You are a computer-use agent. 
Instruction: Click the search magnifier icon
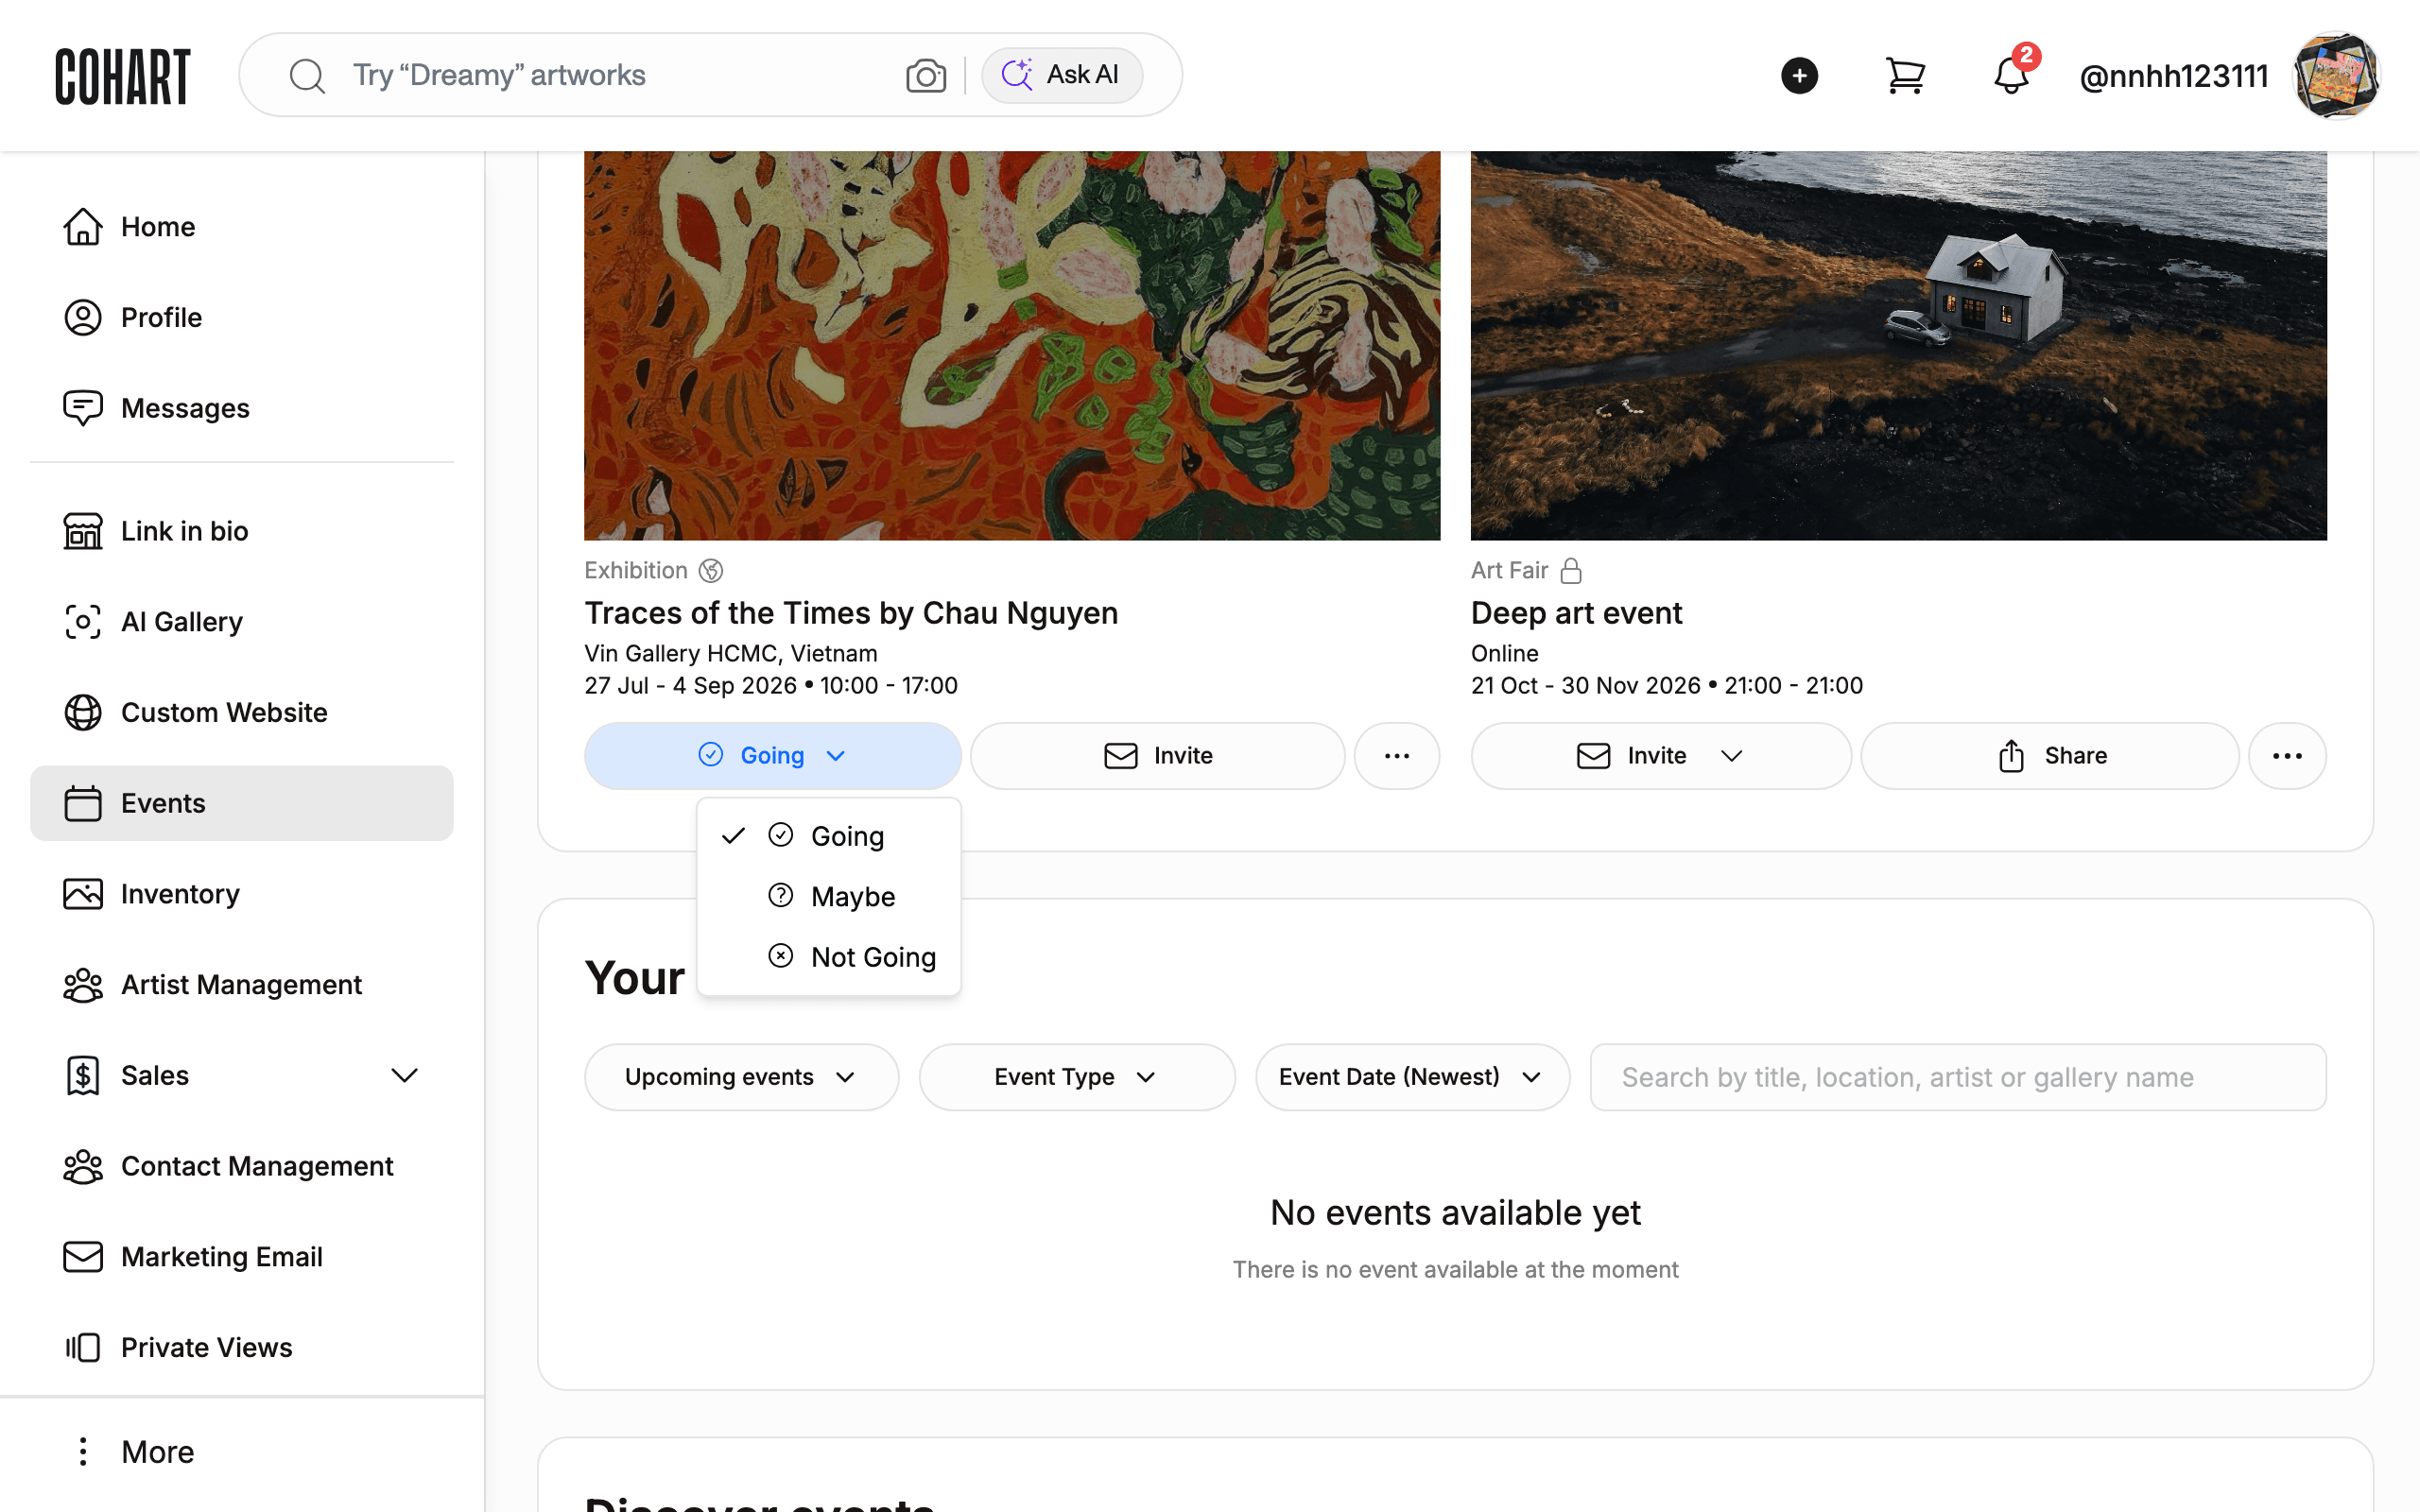point(307,76)
